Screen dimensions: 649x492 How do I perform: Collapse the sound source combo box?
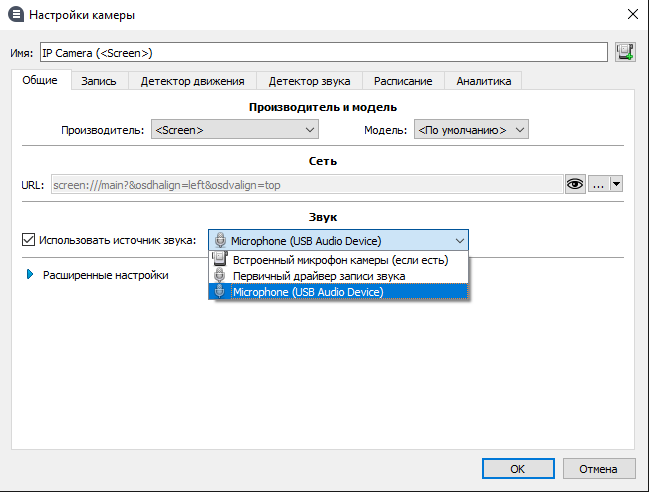click(x=459, y=240)
